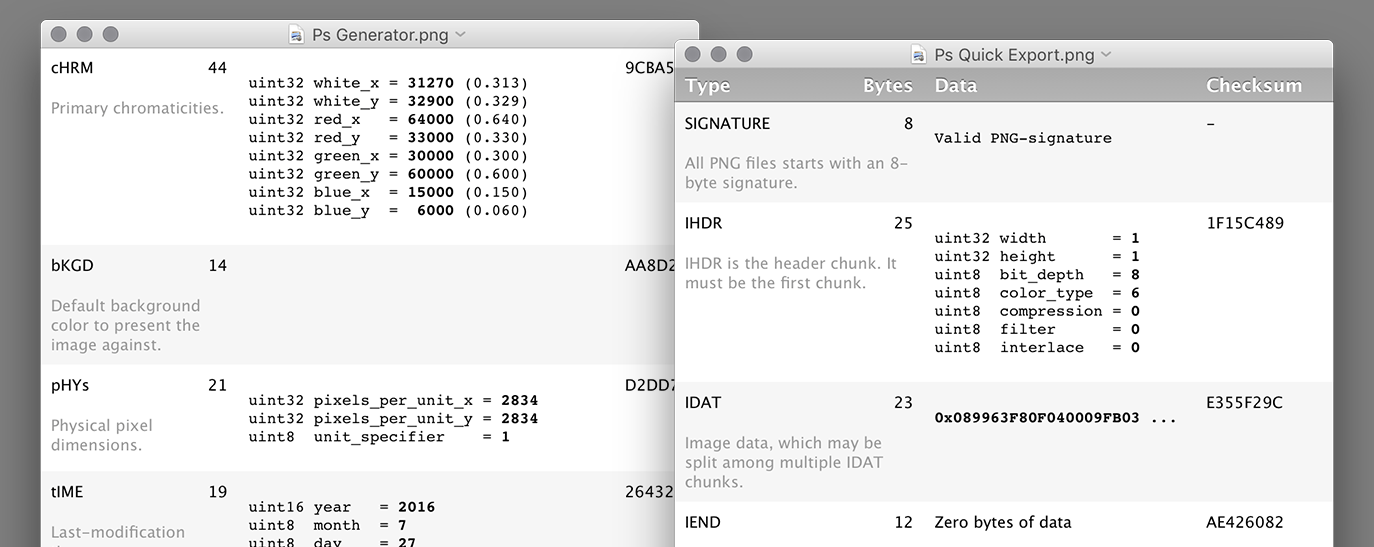
Task: Click the Ps Generator.png document icon
Action: (296, 34)
